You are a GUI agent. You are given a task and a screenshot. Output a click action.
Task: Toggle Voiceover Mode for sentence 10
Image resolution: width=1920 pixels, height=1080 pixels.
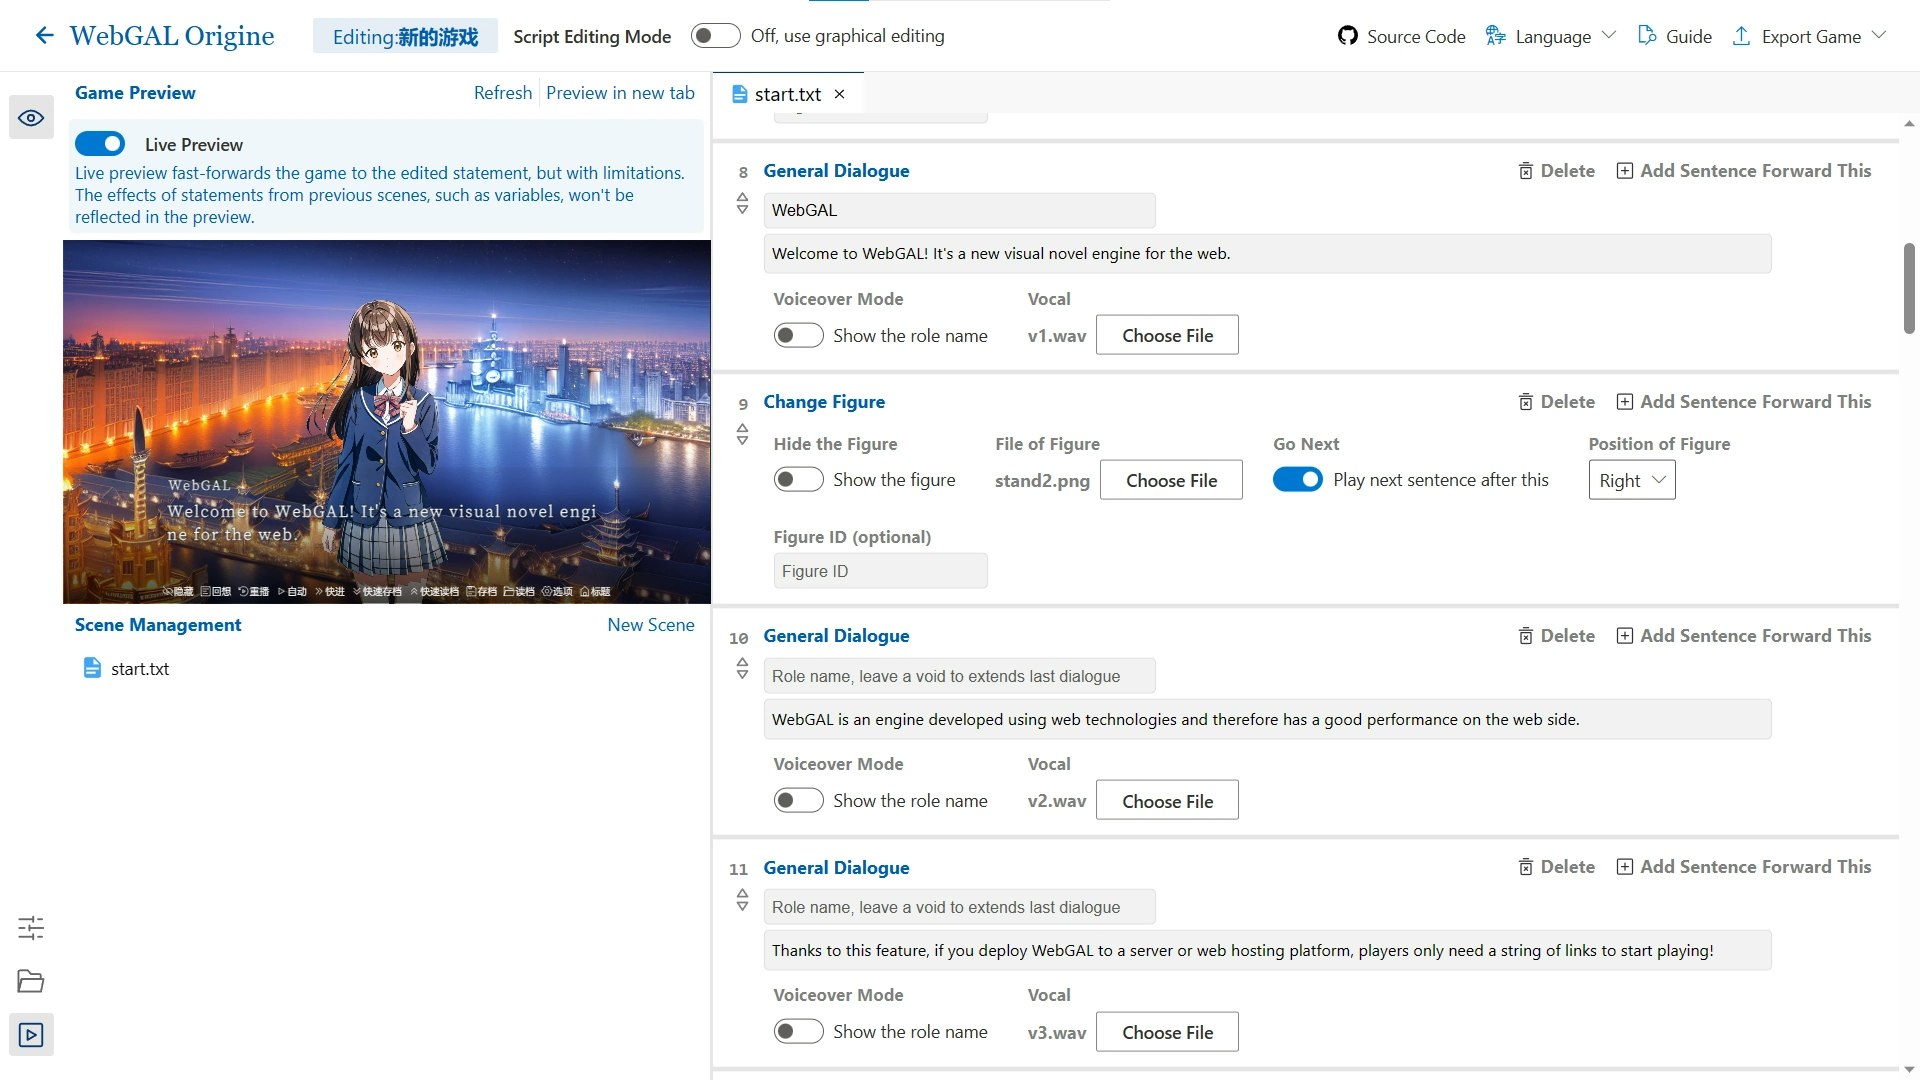tap(798, 800)
